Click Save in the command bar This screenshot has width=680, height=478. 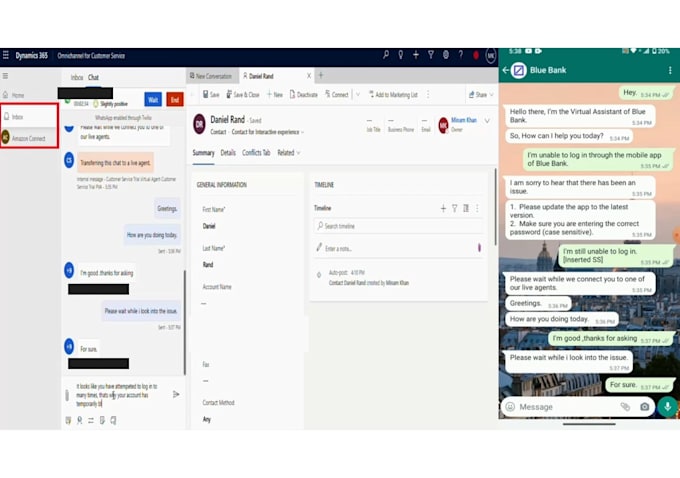(x=211, y=95)
